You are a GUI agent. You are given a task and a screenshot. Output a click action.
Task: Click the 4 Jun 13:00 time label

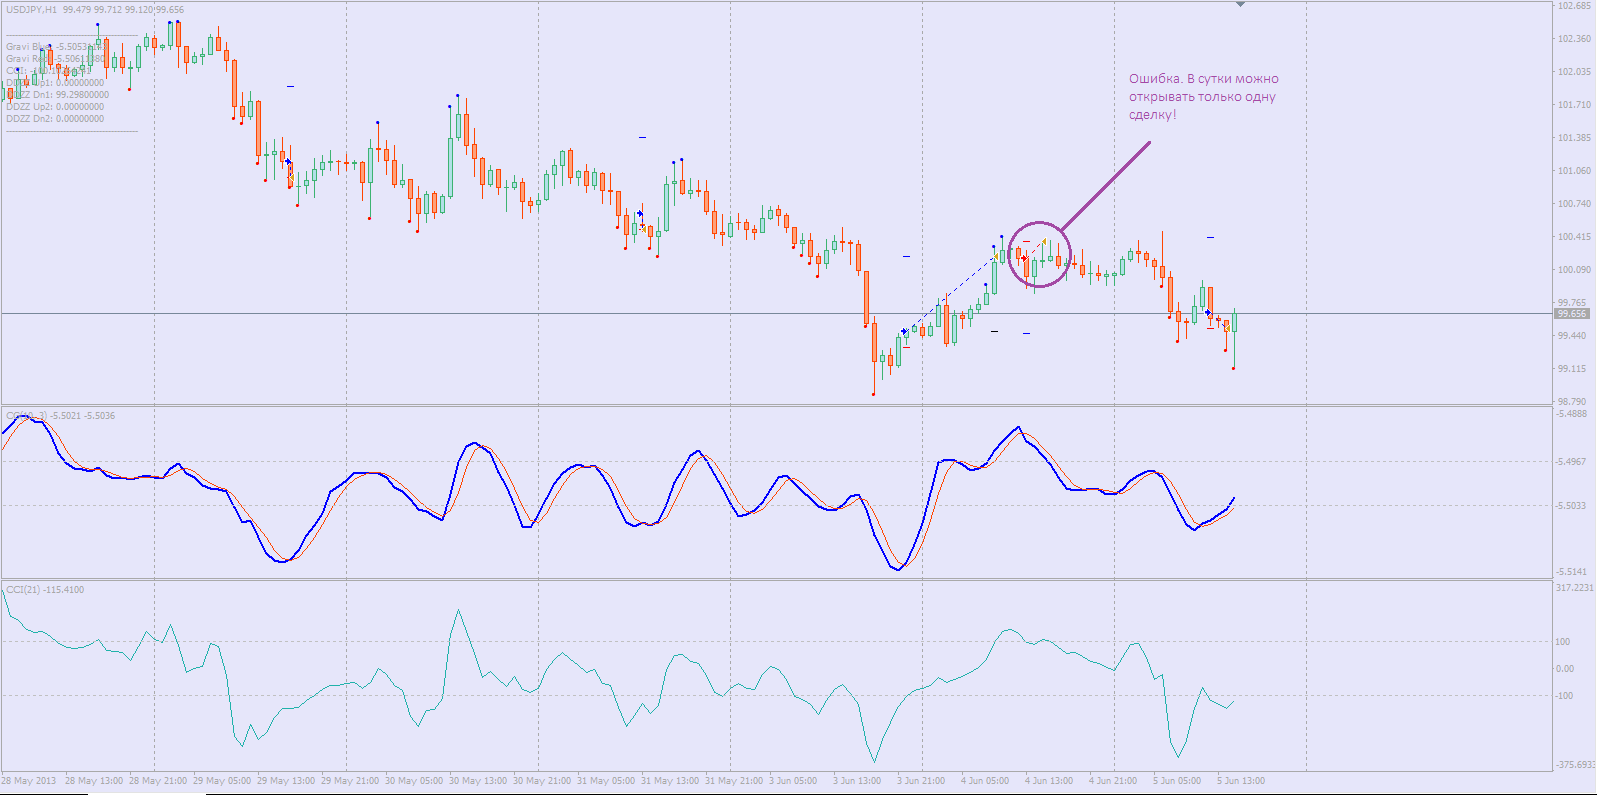coord(1049,781)
